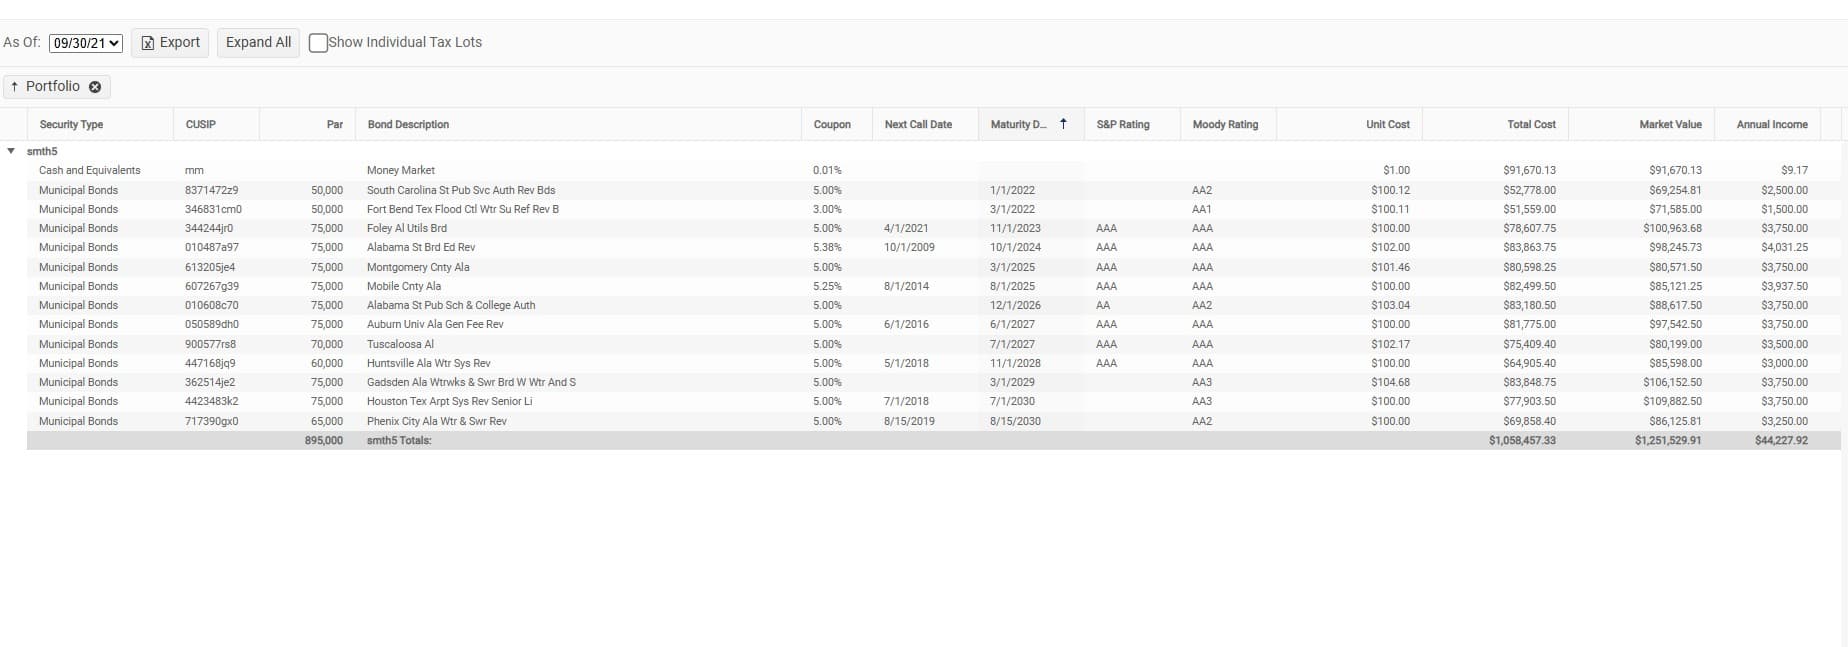Image resolution: width=1848 pixels, height=647 pixels.
Task: Click the 5.38% coupon value
Action: point(827,247)
